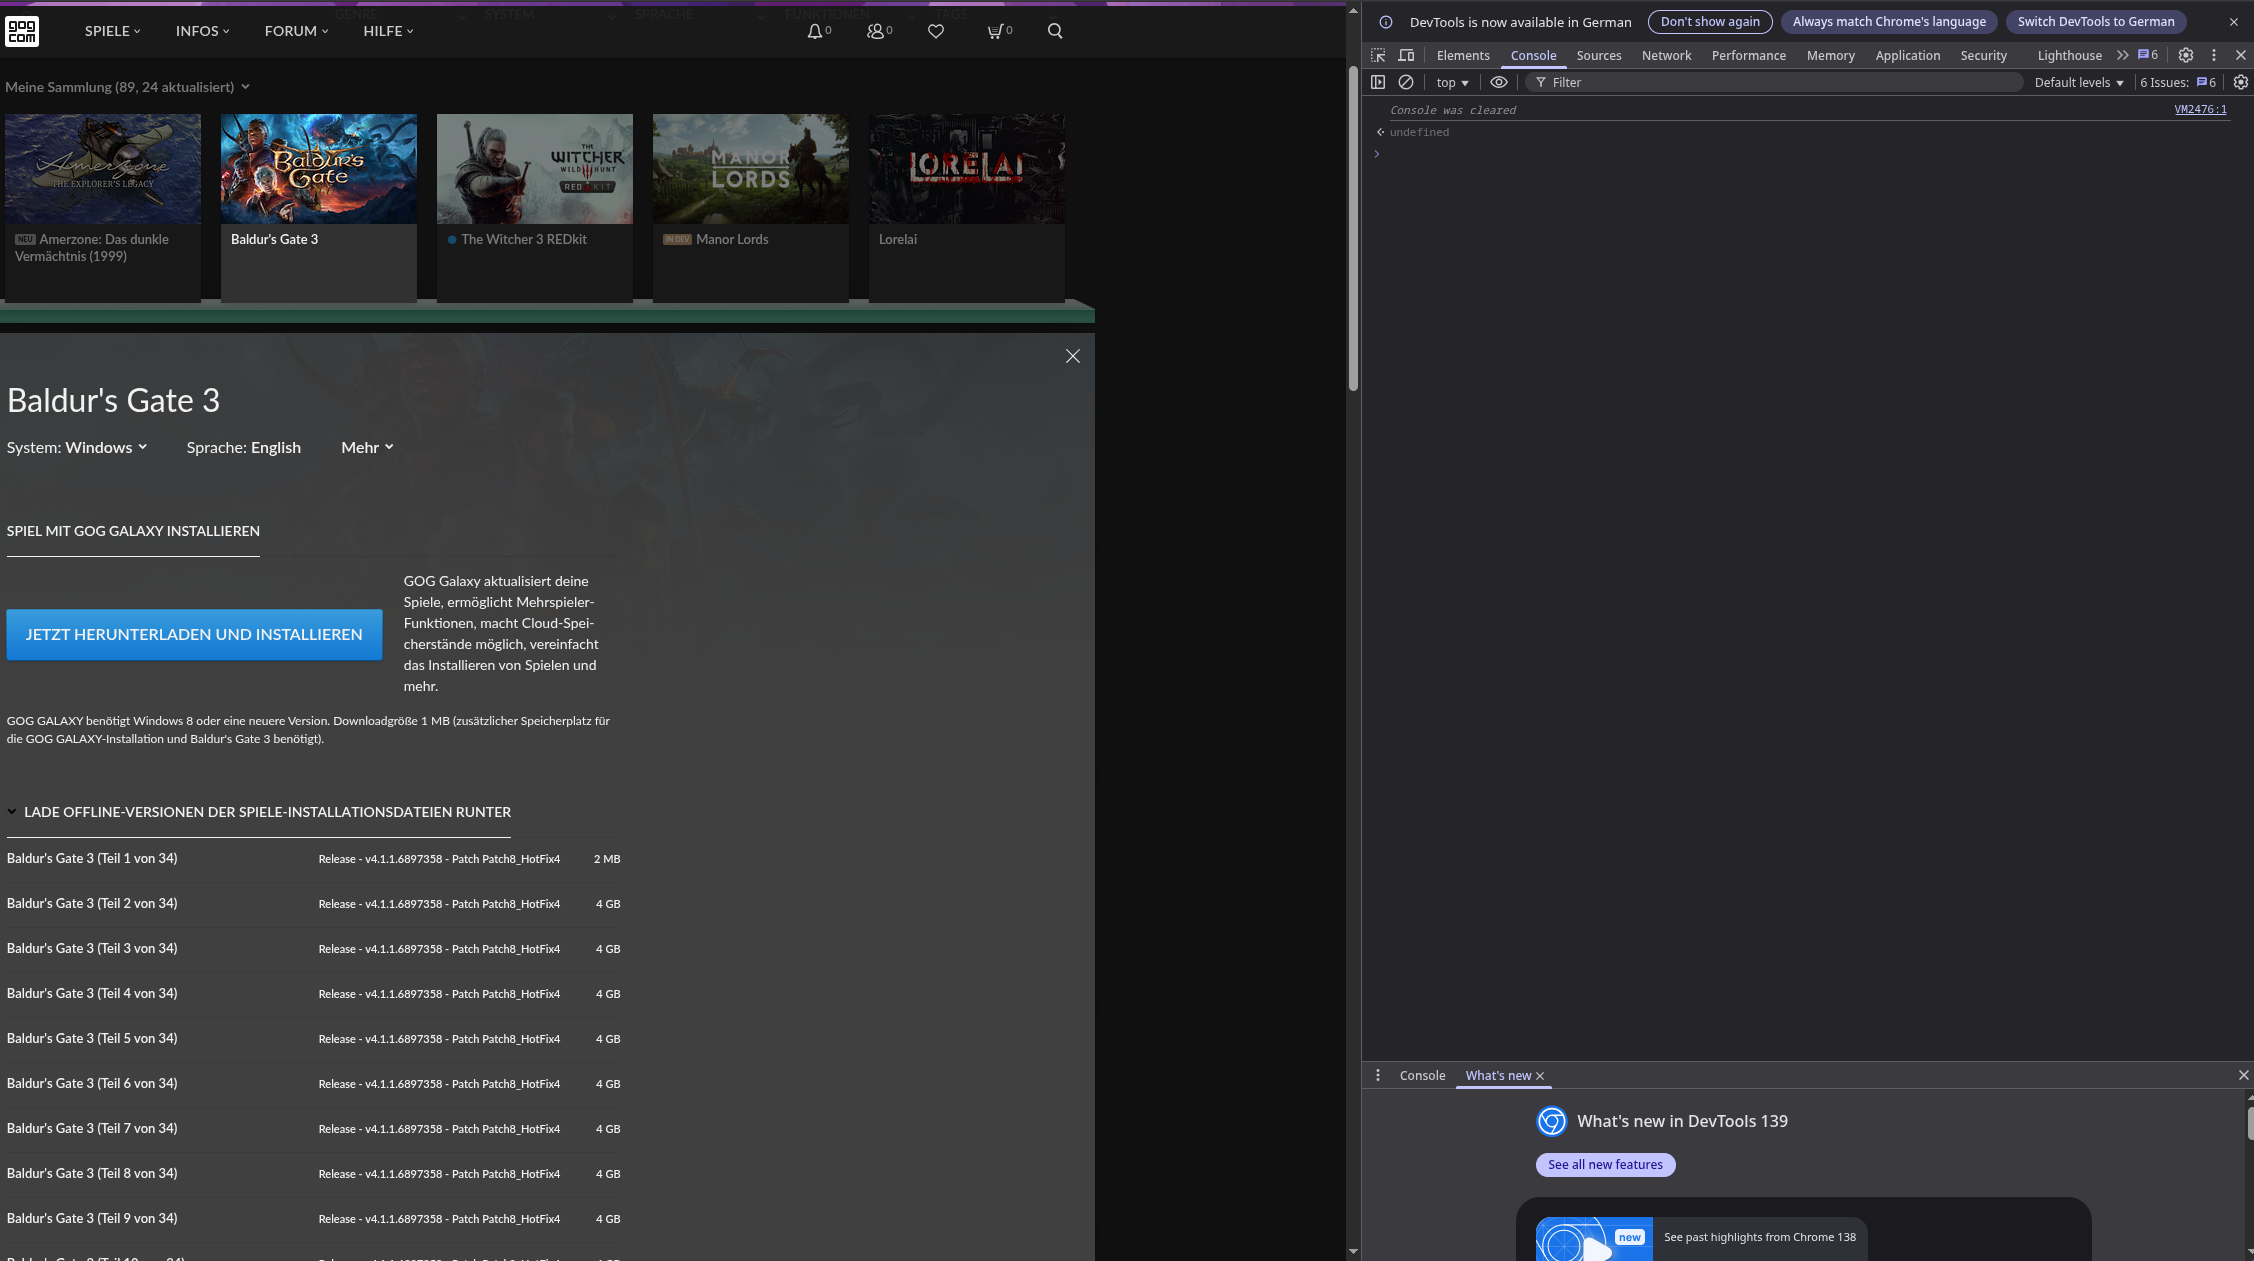This screenshot has height=1261, width=2254.
Task: Show more DevTools tabs via double chevron
Action: tap(2122, 55)
